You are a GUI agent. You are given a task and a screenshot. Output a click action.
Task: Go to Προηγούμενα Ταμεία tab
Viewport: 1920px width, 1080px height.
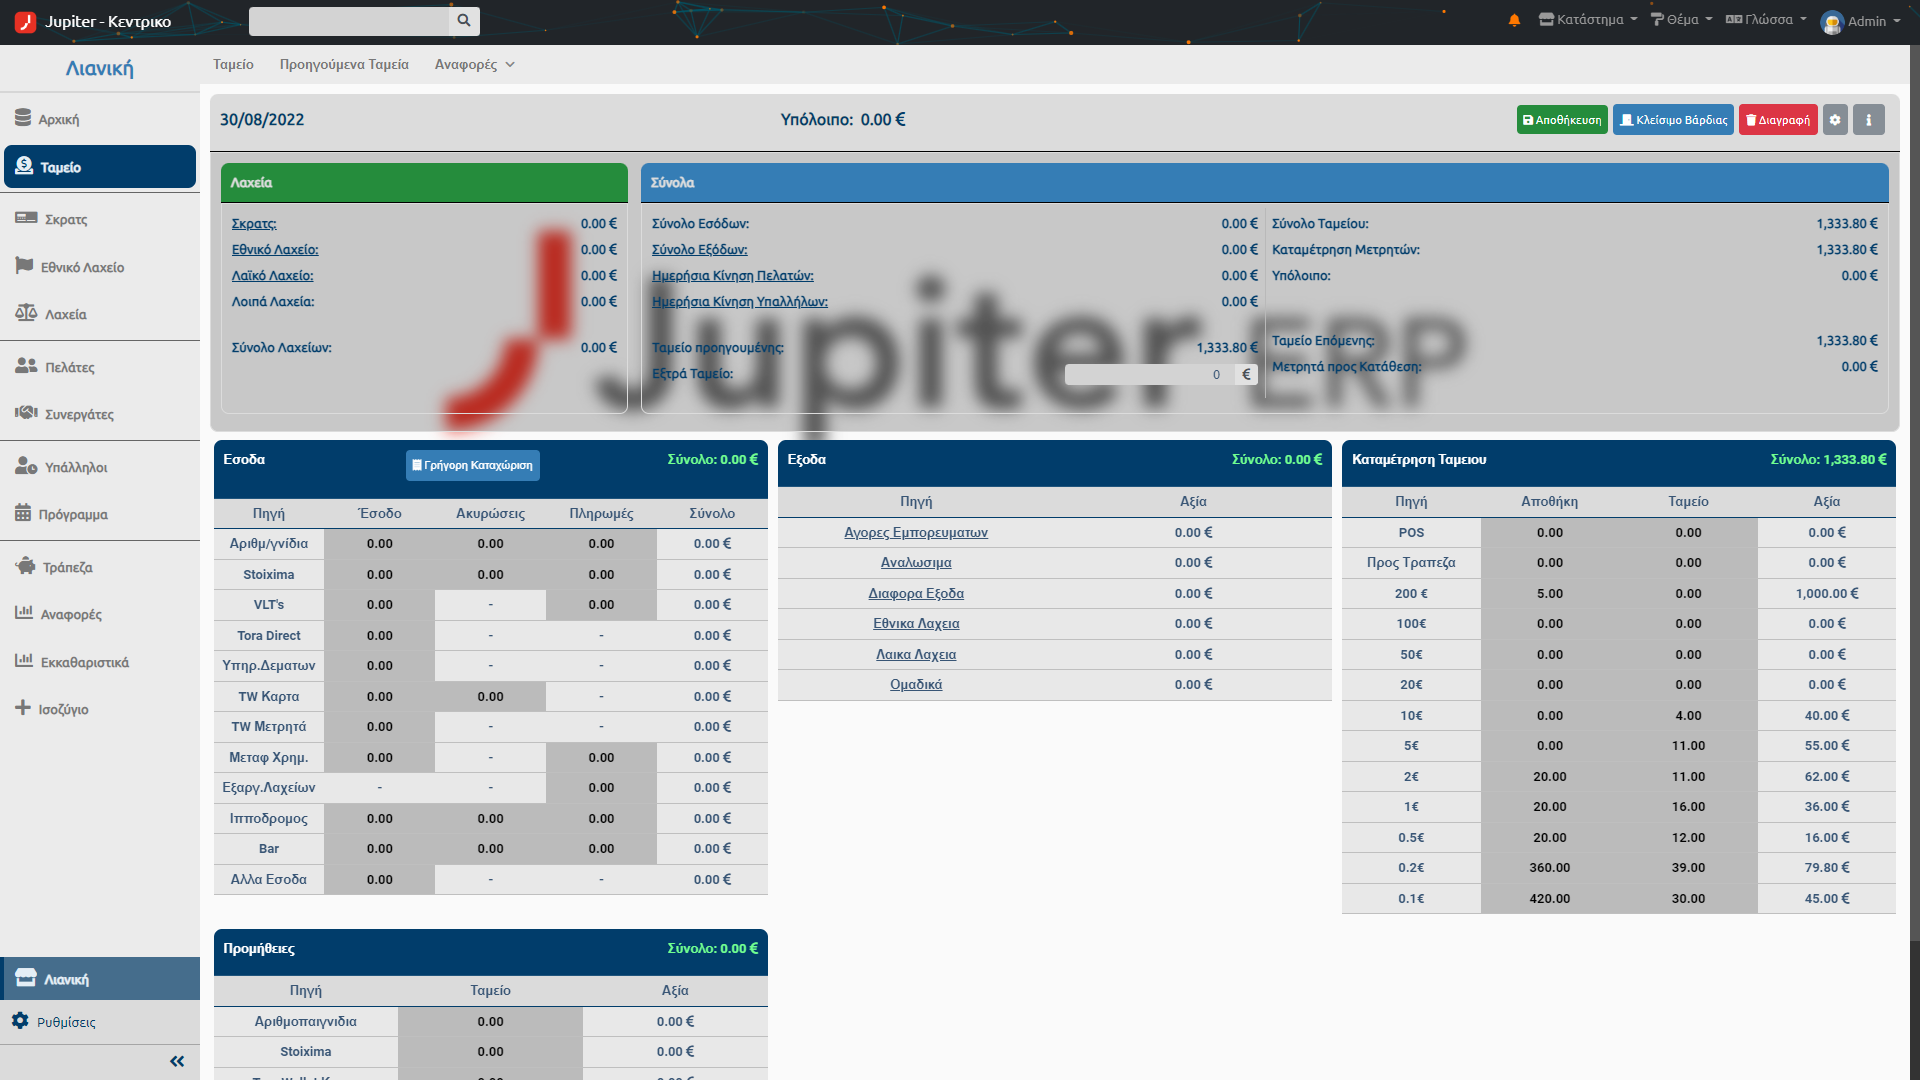(344, 64)
